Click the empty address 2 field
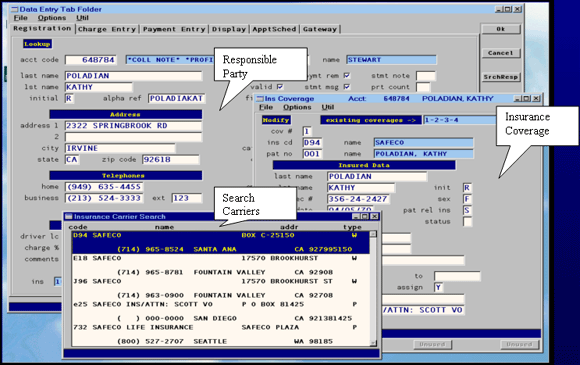Image resolution: width=580 pixels, height=365 pixels. (133, 137)
